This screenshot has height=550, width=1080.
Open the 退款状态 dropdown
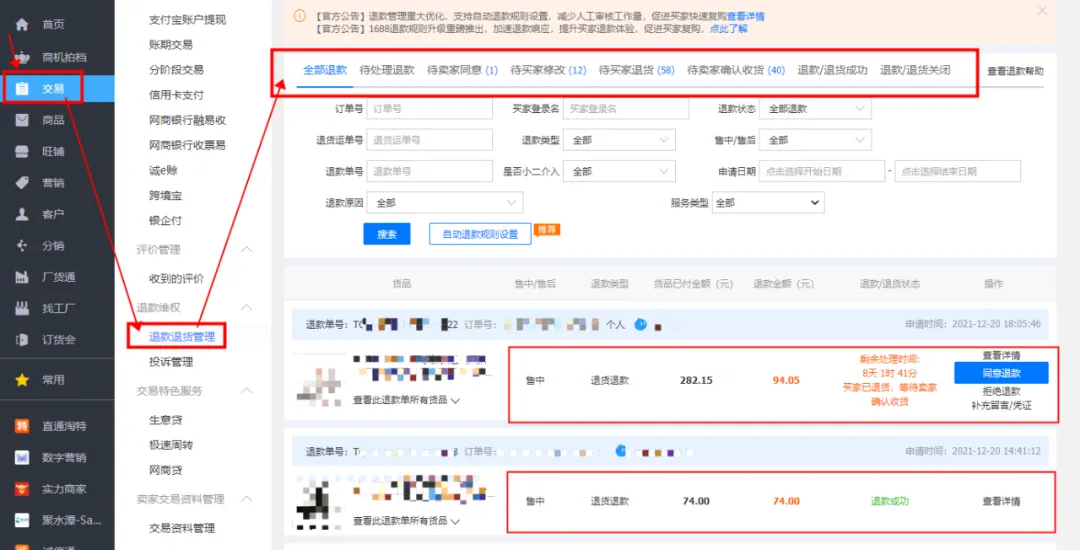point(815,108)
